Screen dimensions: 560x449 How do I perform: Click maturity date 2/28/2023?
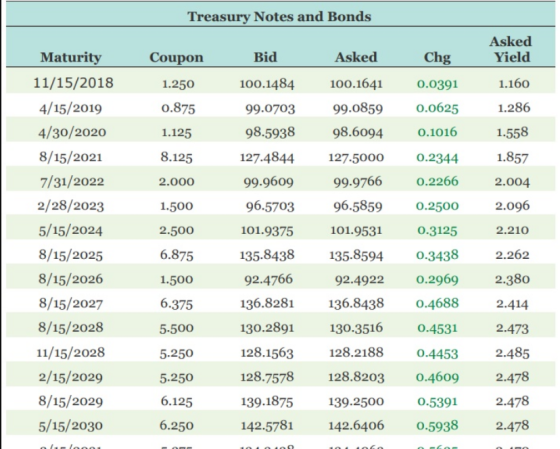(71, 206)
